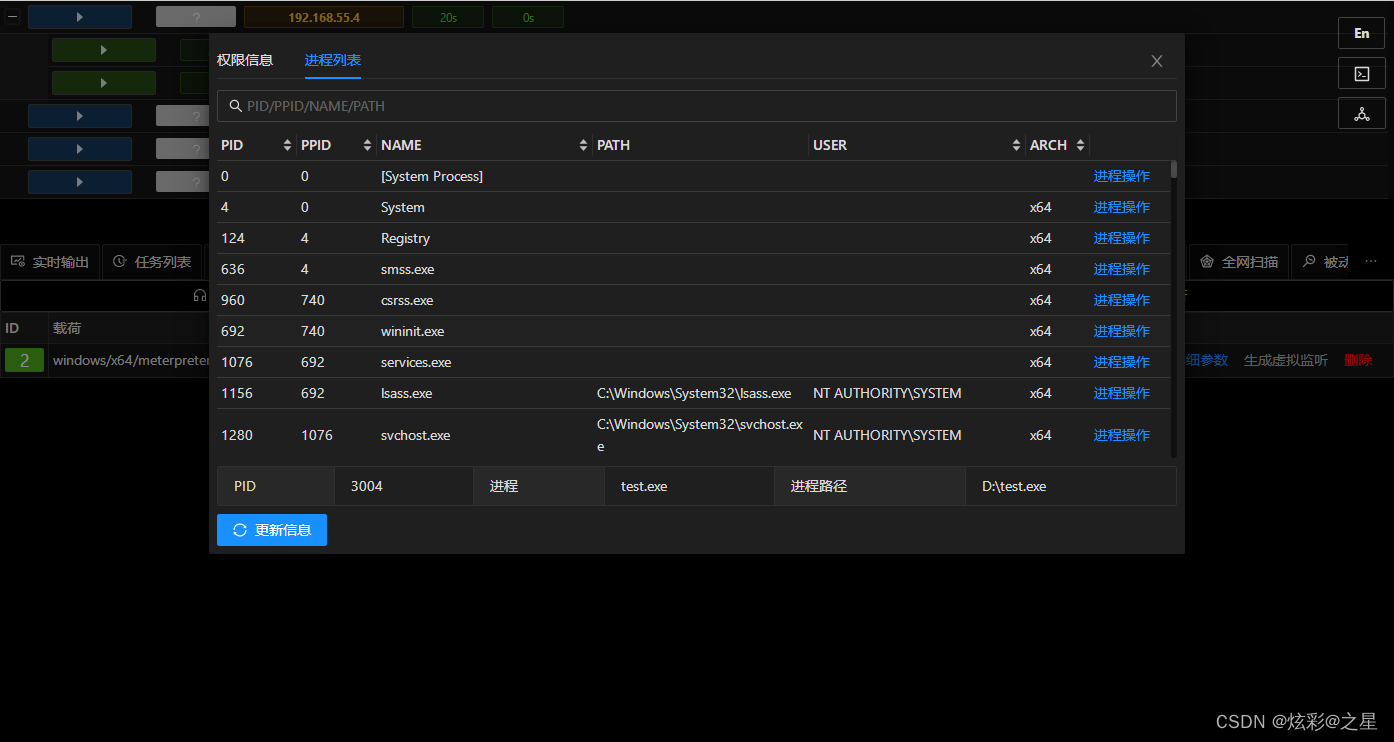Click 进程操作 for Registry
The width and height of the screenshot is (1394, 742).
1121,238
